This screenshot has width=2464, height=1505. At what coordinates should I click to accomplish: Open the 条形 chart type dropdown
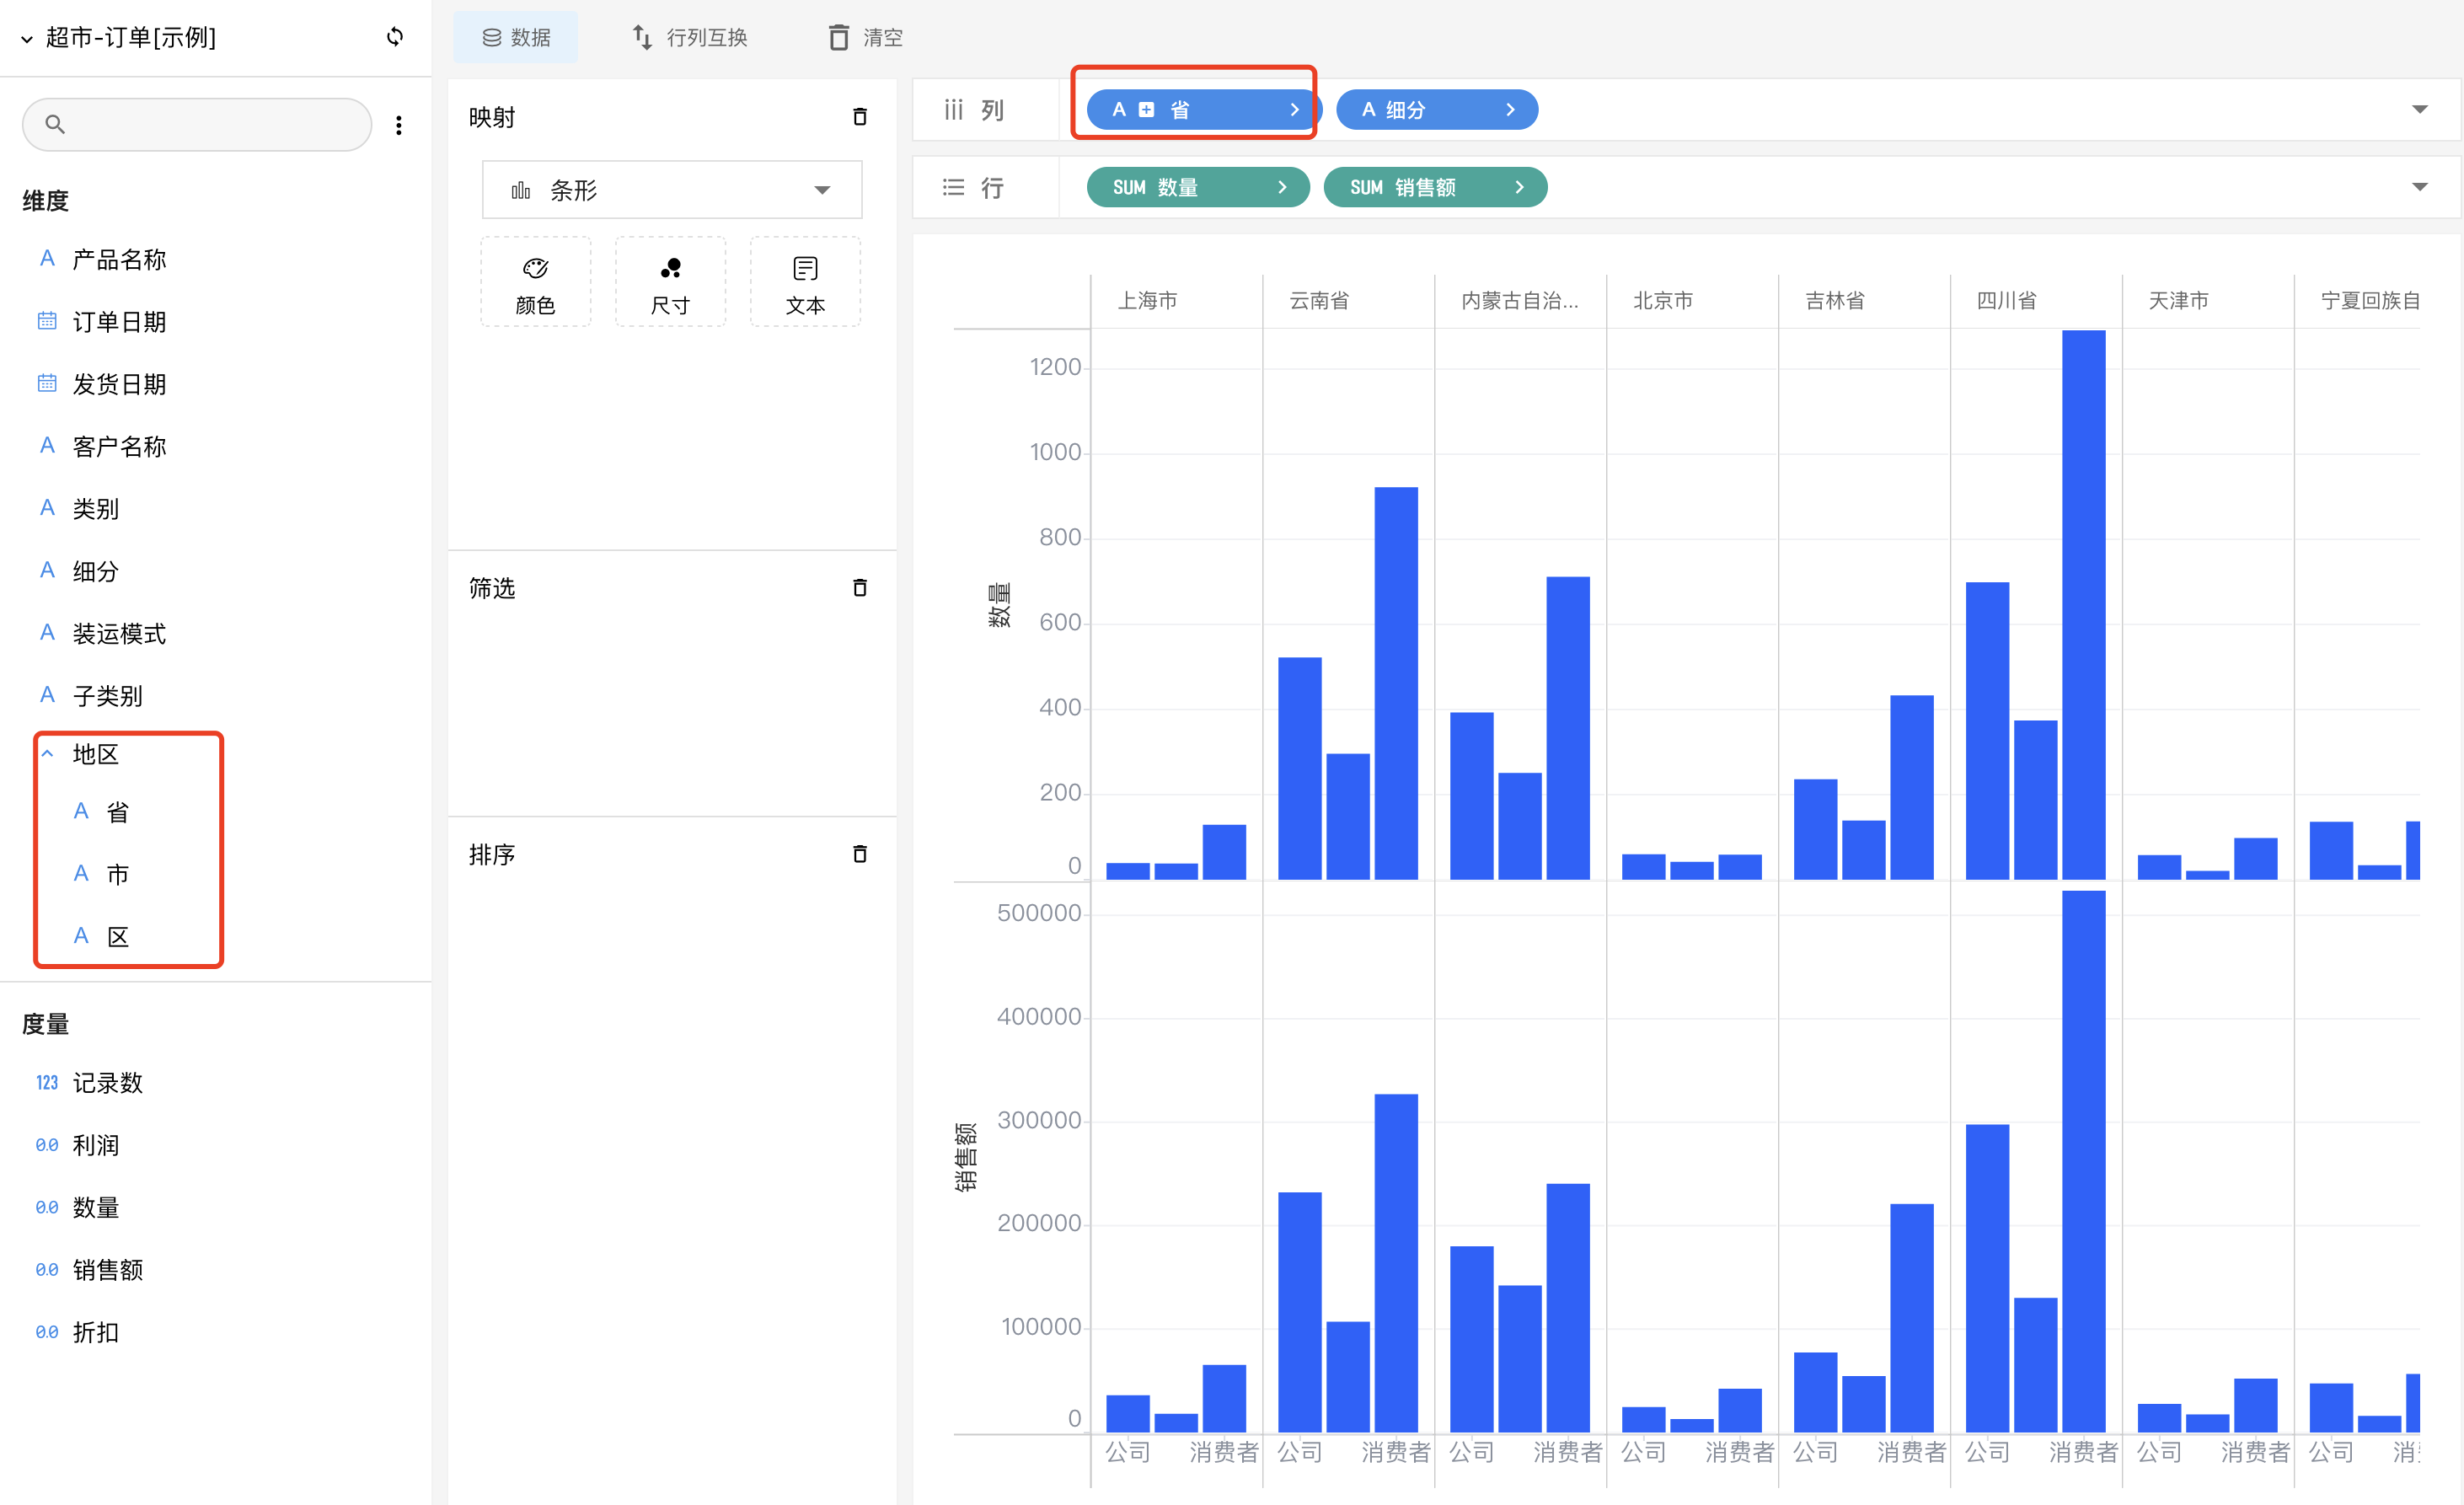tap(672, 190)
